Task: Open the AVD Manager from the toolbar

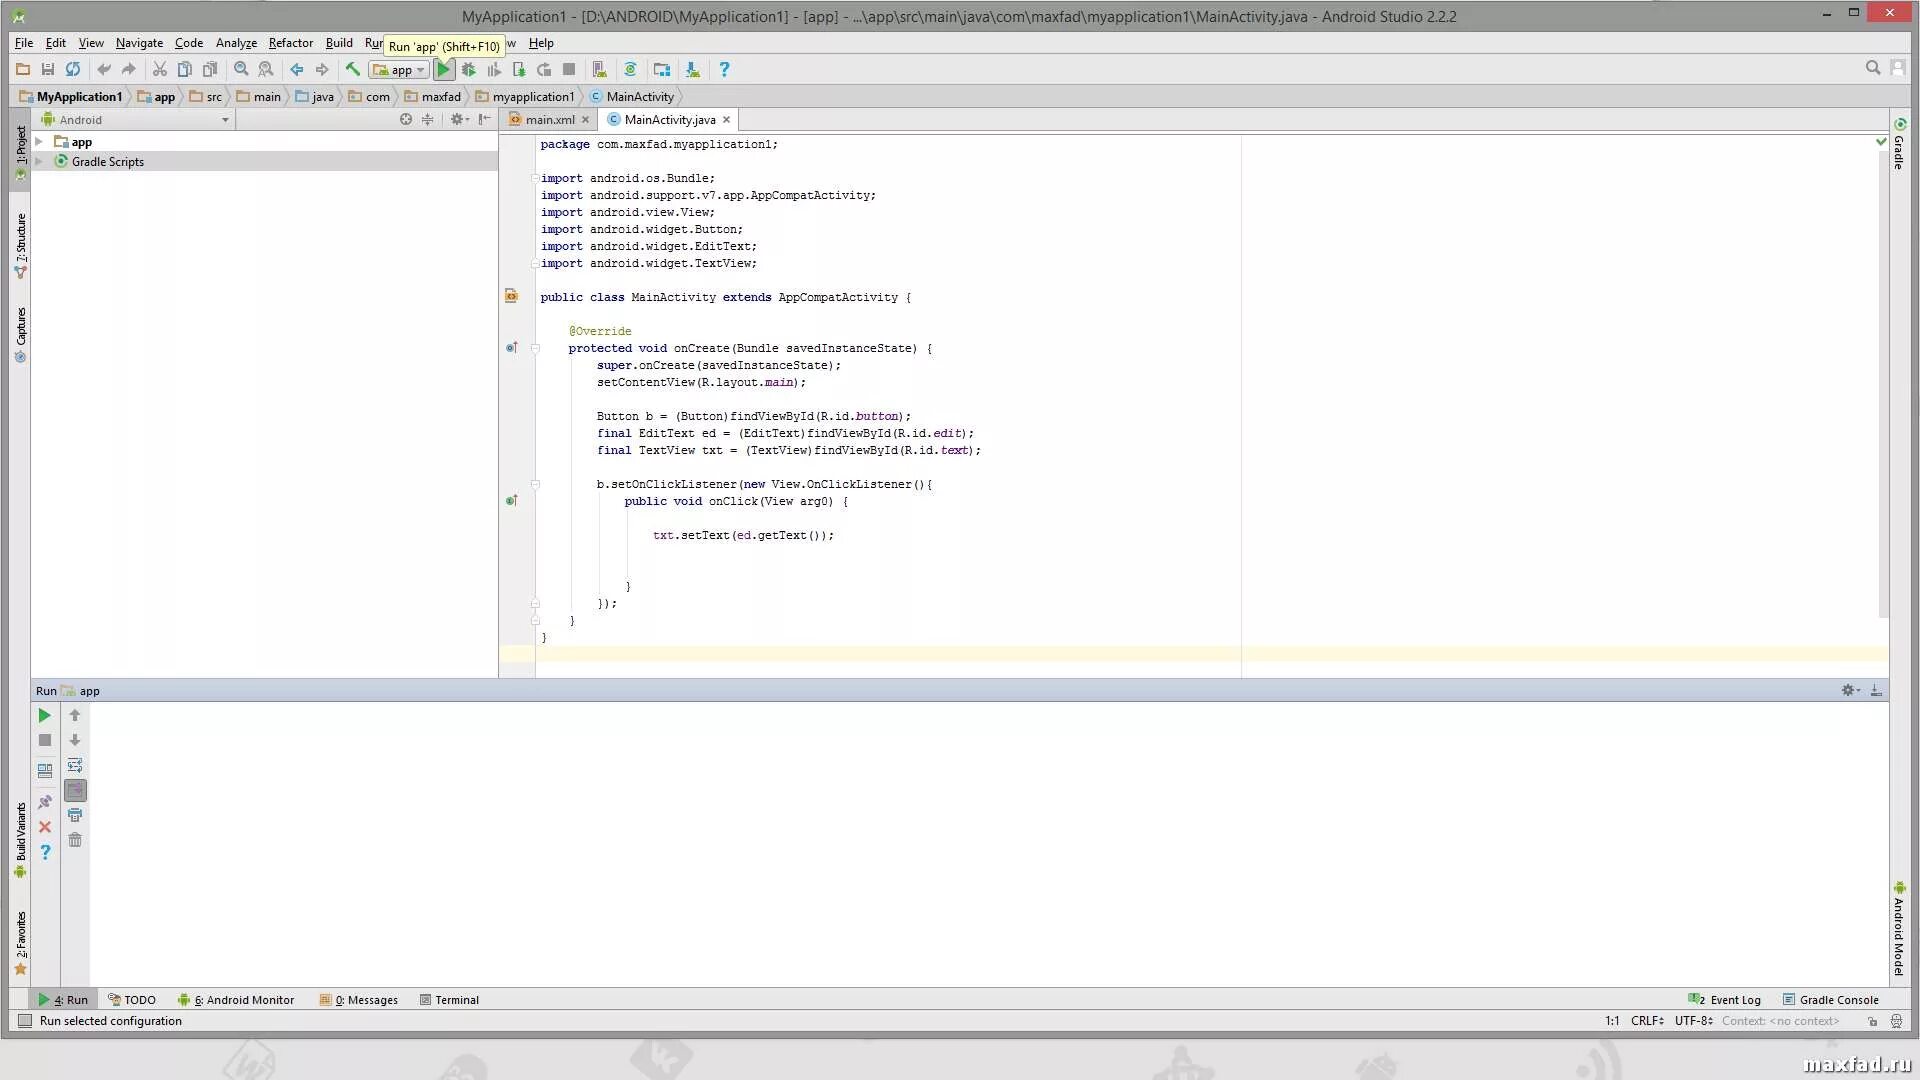Action: pyautogui.click(x=599, y=69)
